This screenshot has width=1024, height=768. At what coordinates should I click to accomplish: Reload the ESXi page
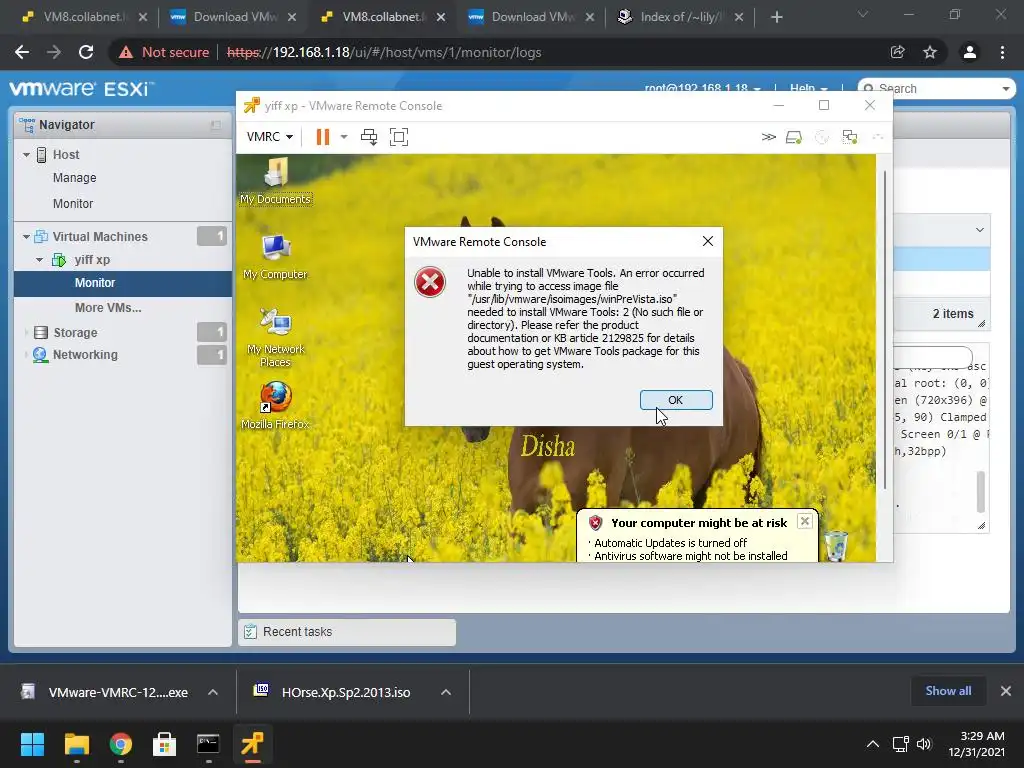coord(86,52)
